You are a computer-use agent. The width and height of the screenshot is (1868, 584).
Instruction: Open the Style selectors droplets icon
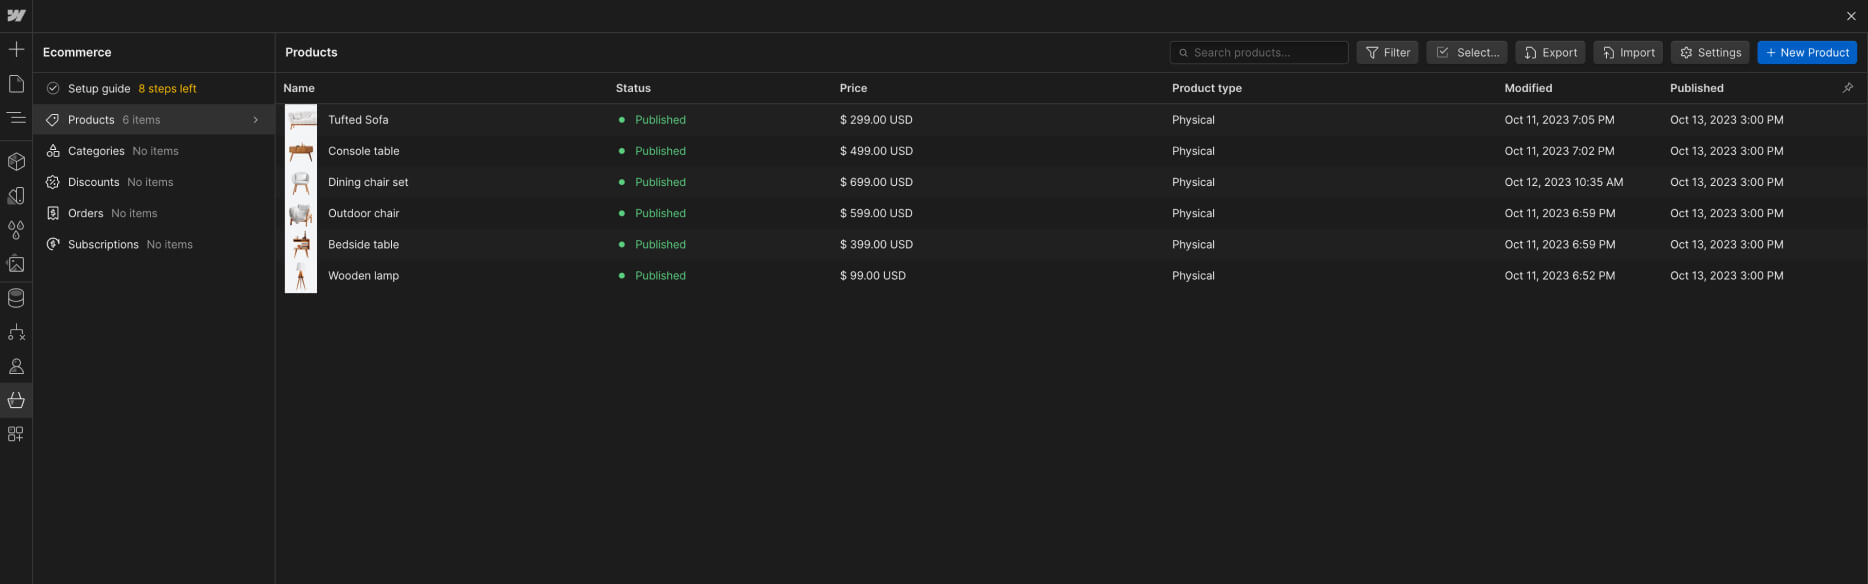pyautogui.click(x=16, y=229)
